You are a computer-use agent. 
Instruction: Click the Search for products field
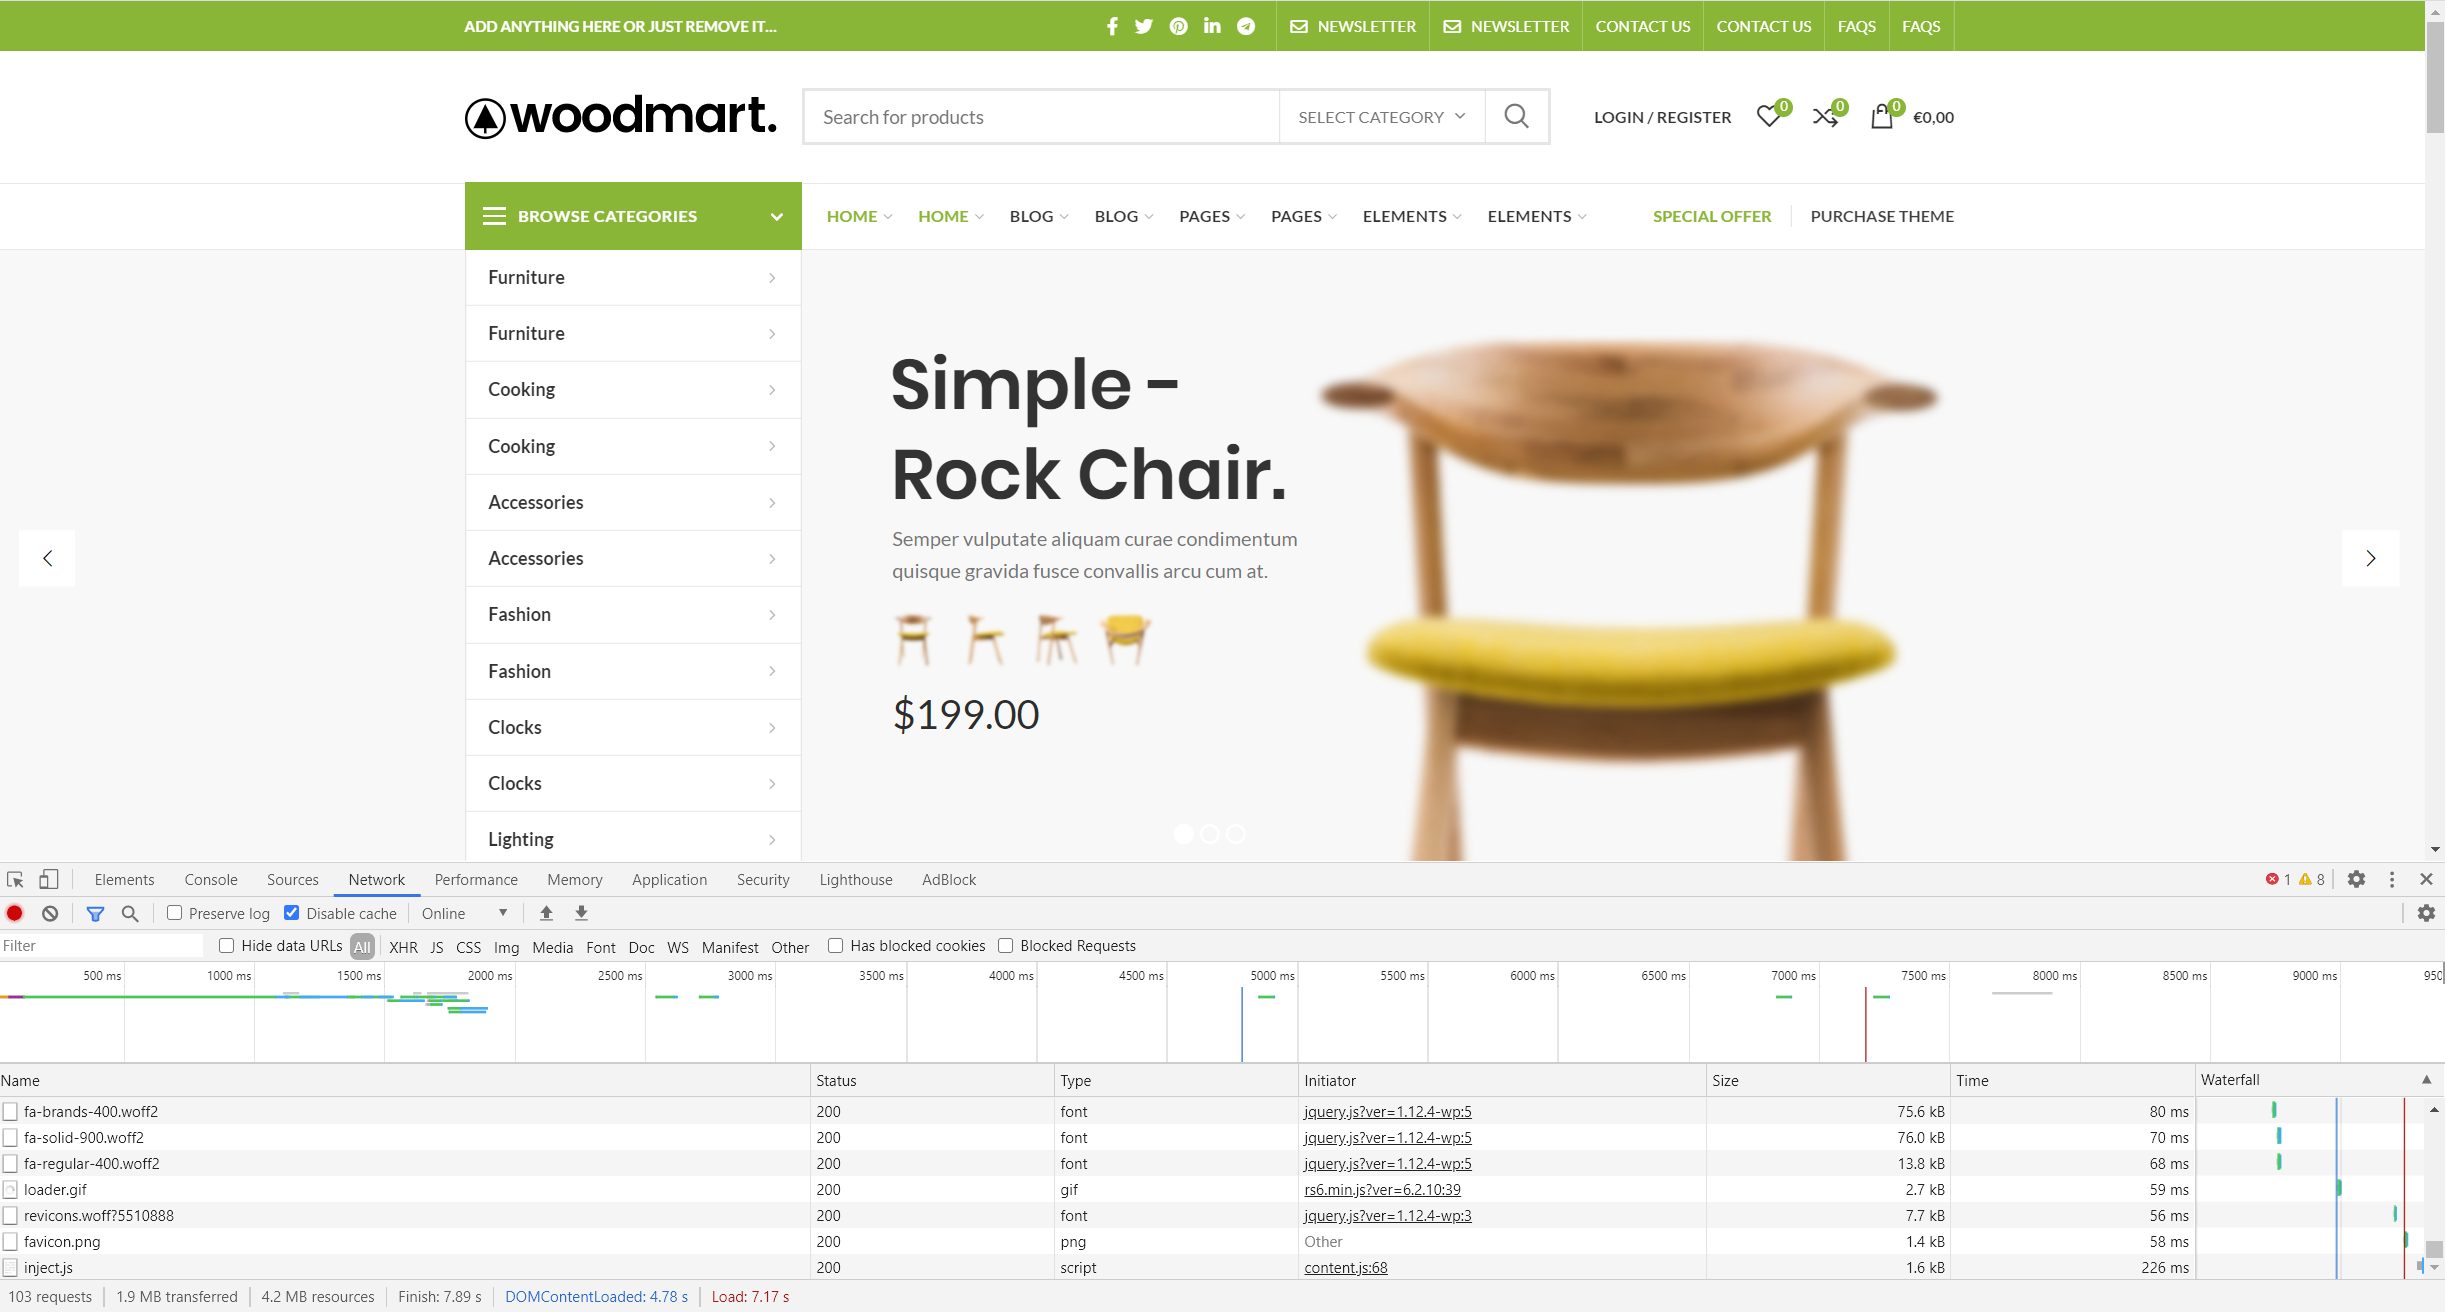click(1040, 117)
